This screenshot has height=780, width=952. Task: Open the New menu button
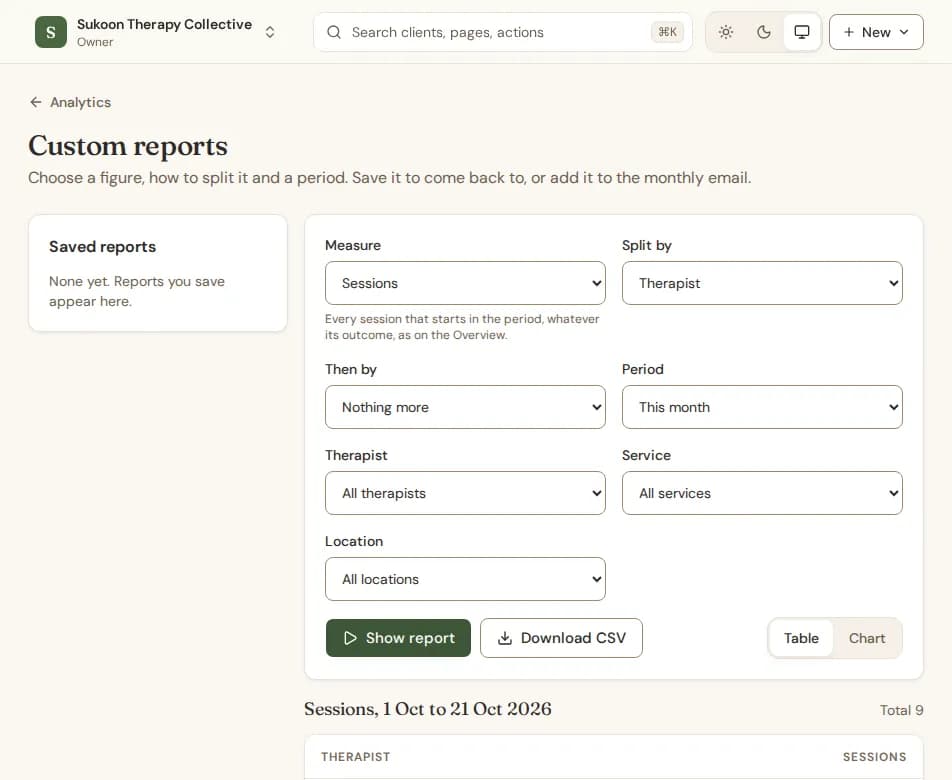(876, 32)
